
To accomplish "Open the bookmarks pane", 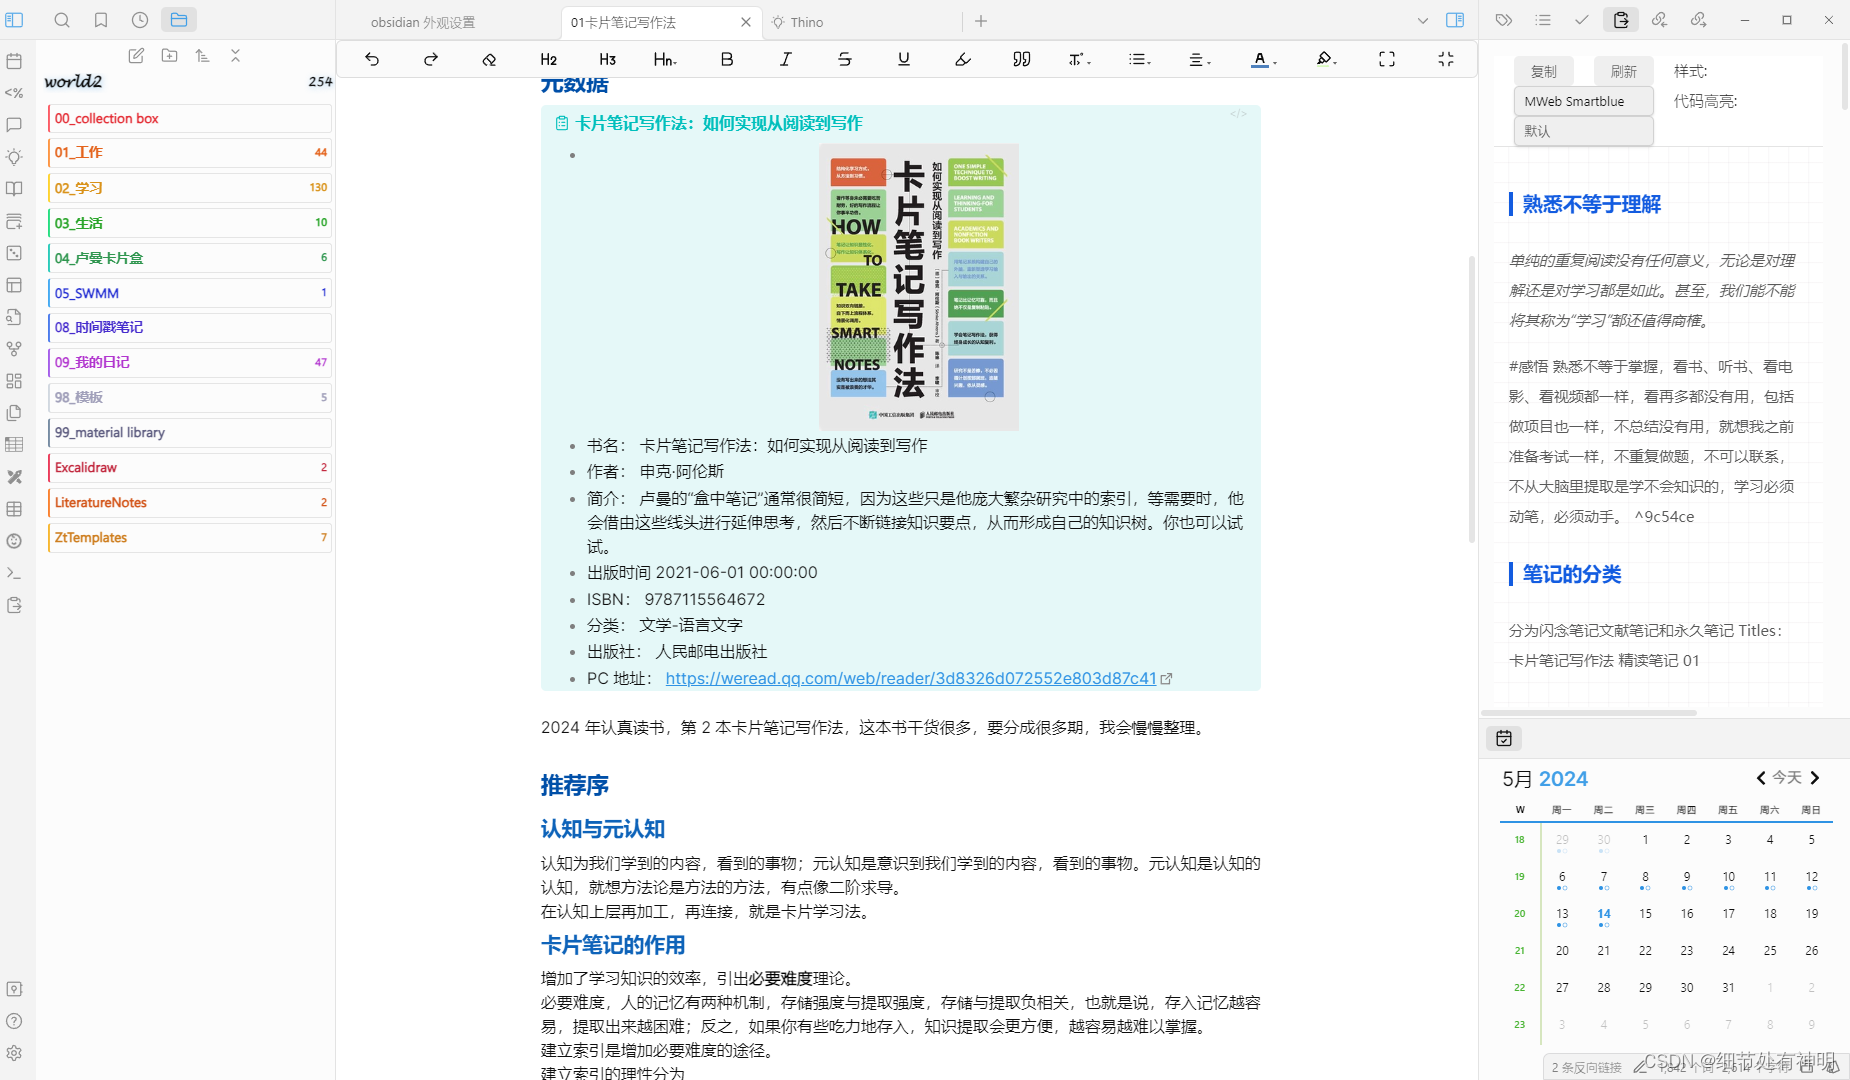I will [101, 20].
